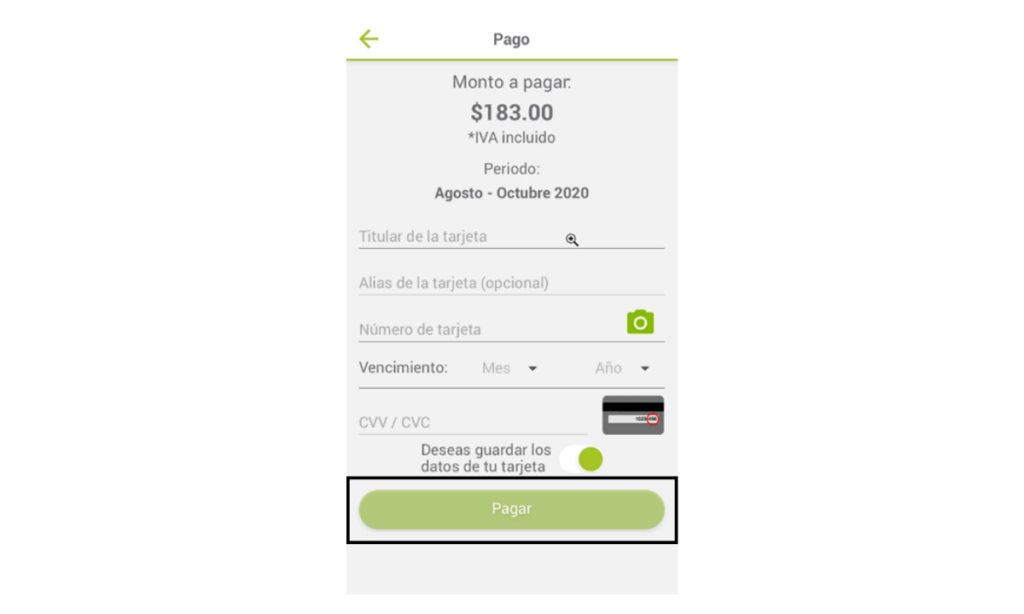Focus the Titular de la tarjeta field

(511, 236)
